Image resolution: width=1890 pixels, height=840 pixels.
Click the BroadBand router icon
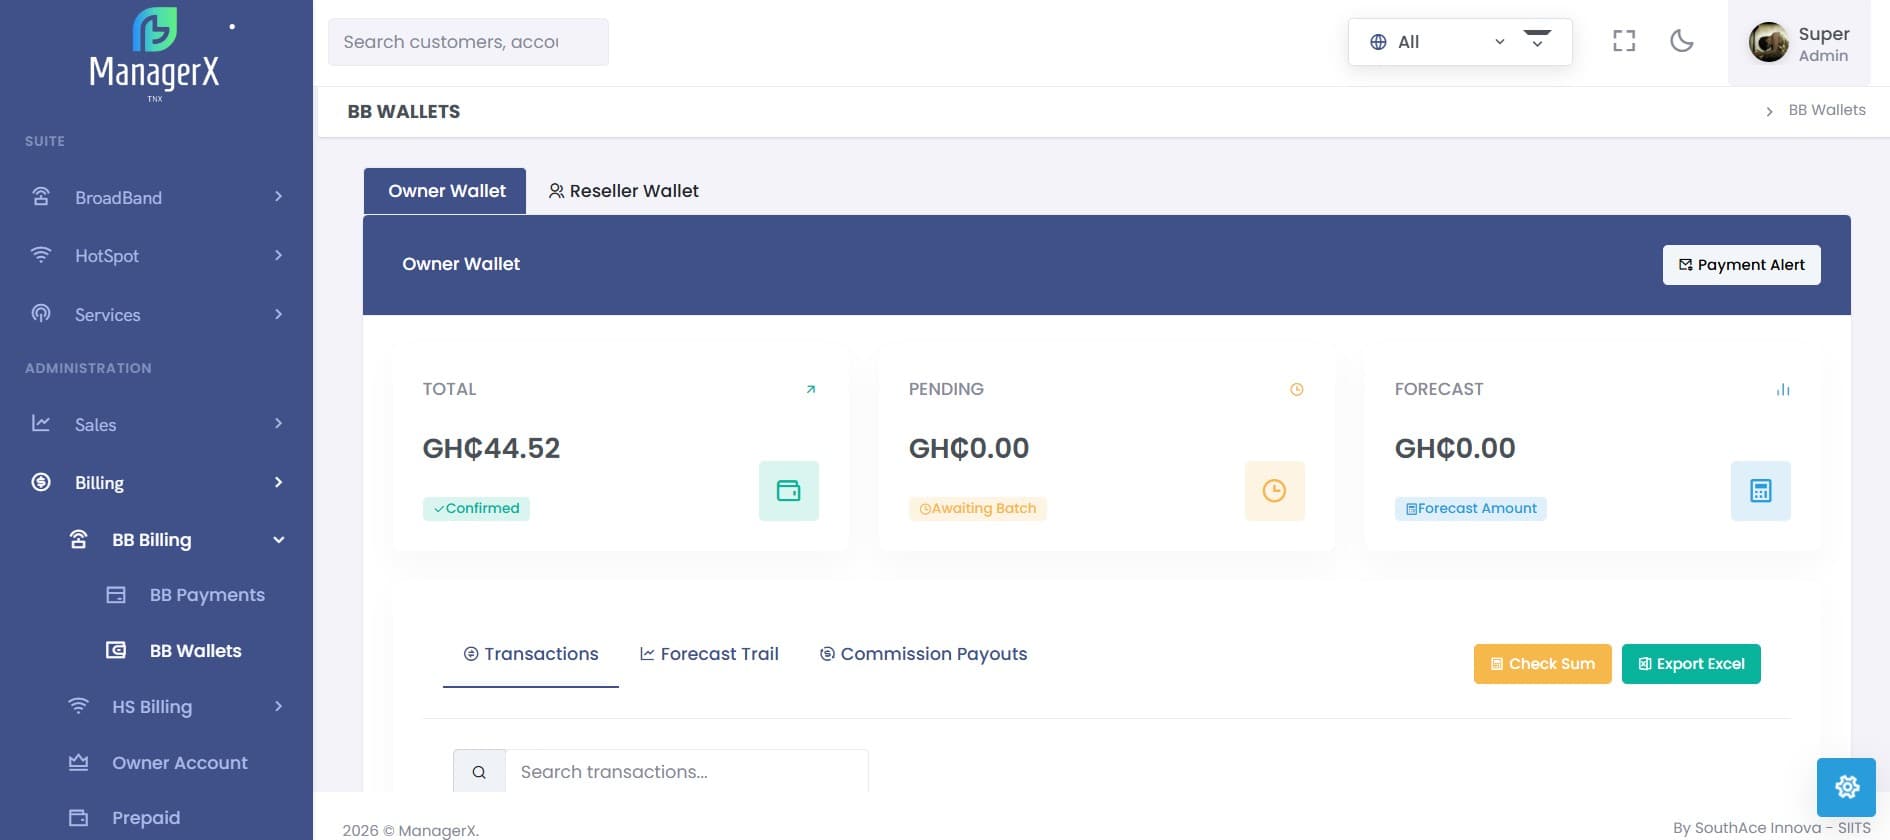pyautogui.click(x=41, y=196)
